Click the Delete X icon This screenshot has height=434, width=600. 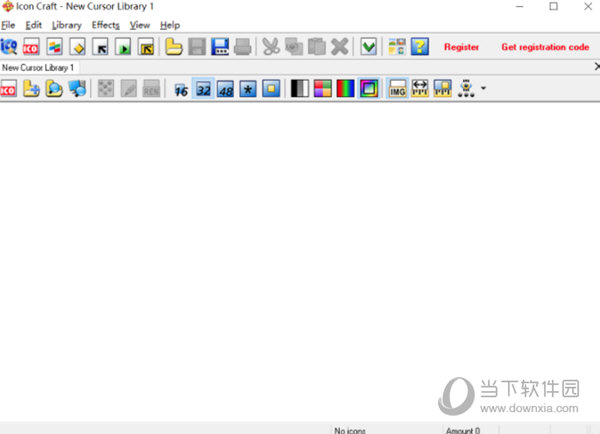[x=339, y=47]
